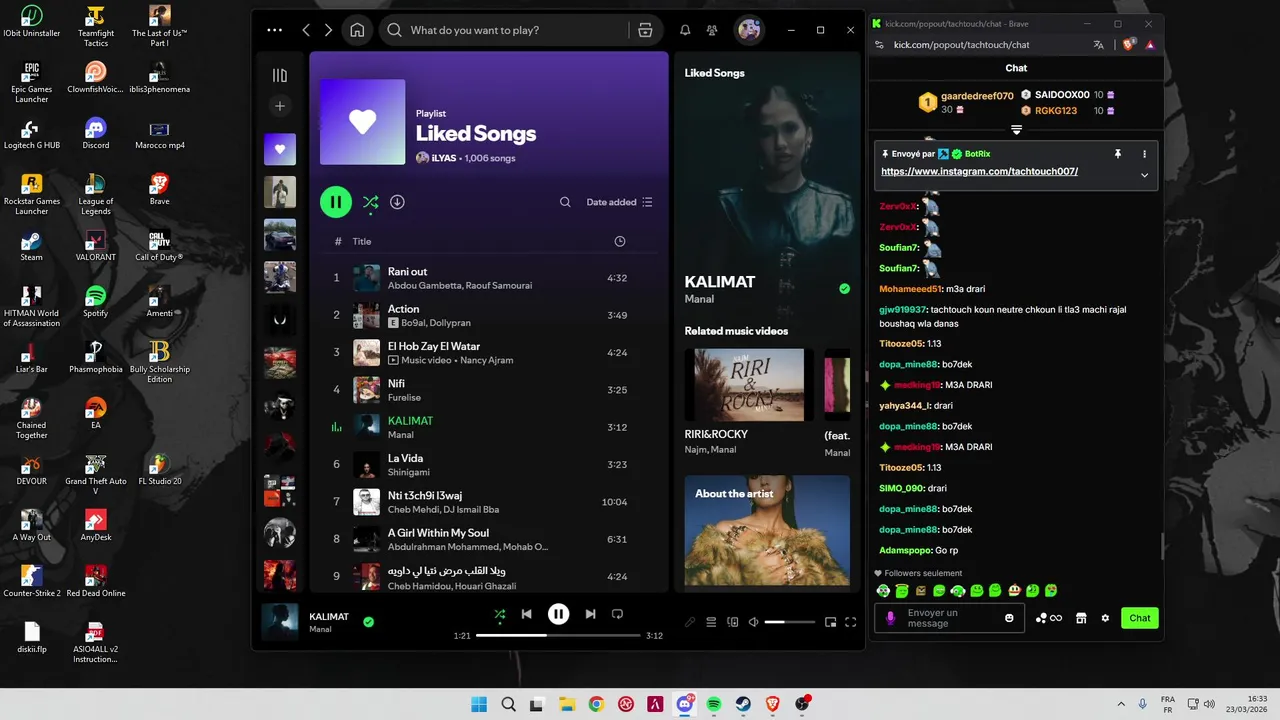The width and height of the screenshot is (1280, 720).
Task: Pause playlist with the large green button
Action: coord(336,202)
